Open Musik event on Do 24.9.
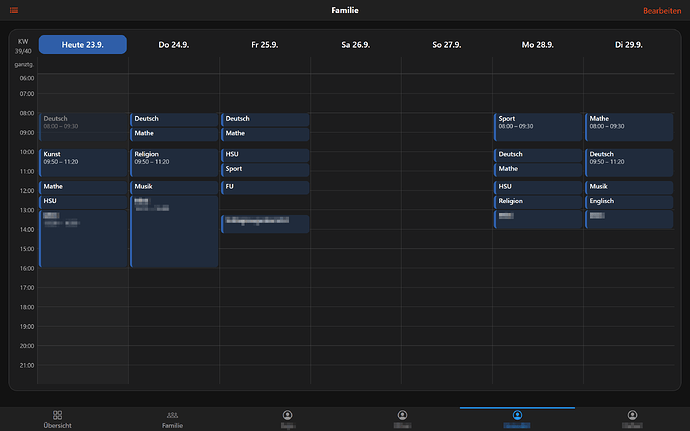The height and width of the screenshot is (431, 690). click(x=174, y=187)
